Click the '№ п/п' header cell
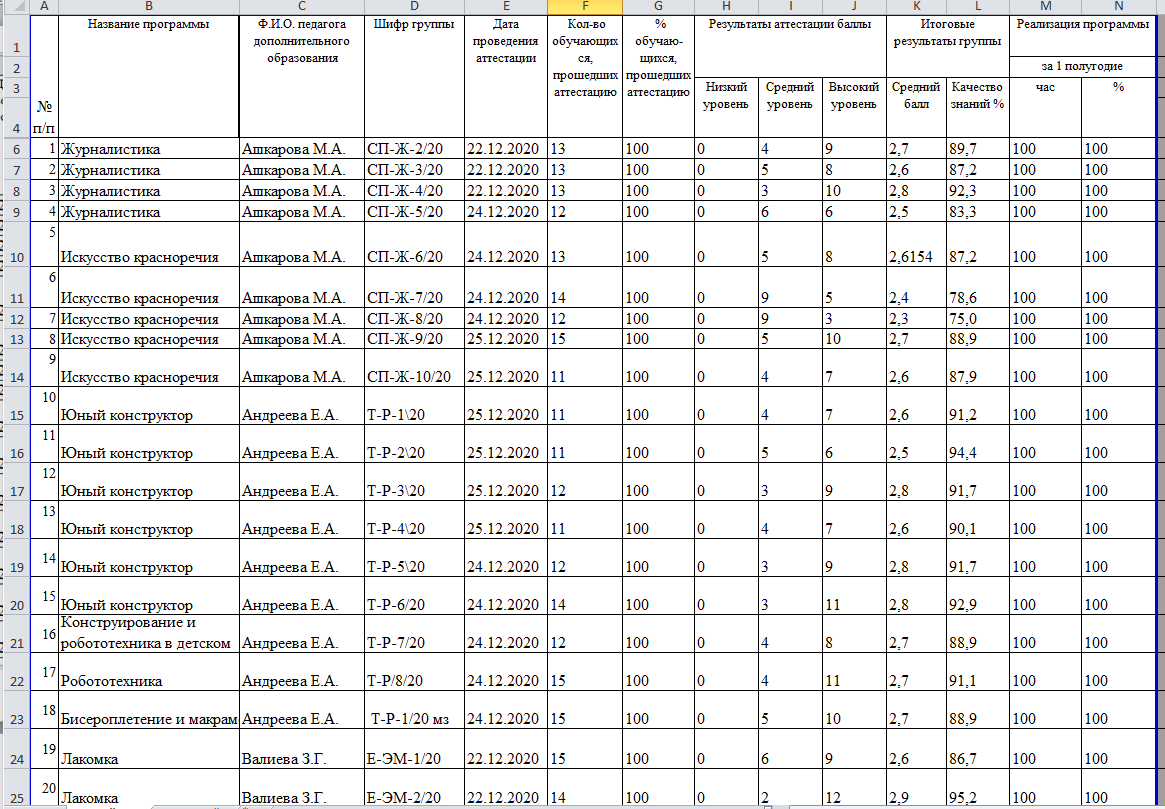This screenshot has width=1165, height=809. [44, 77]
